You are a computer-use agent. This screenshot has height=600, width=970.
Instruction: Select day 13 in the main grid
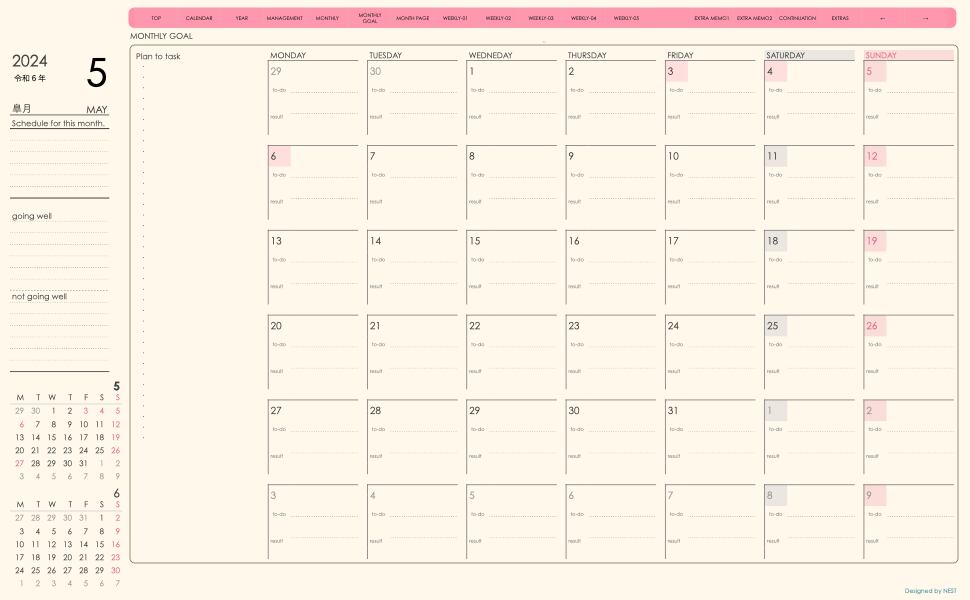point(276,241)
